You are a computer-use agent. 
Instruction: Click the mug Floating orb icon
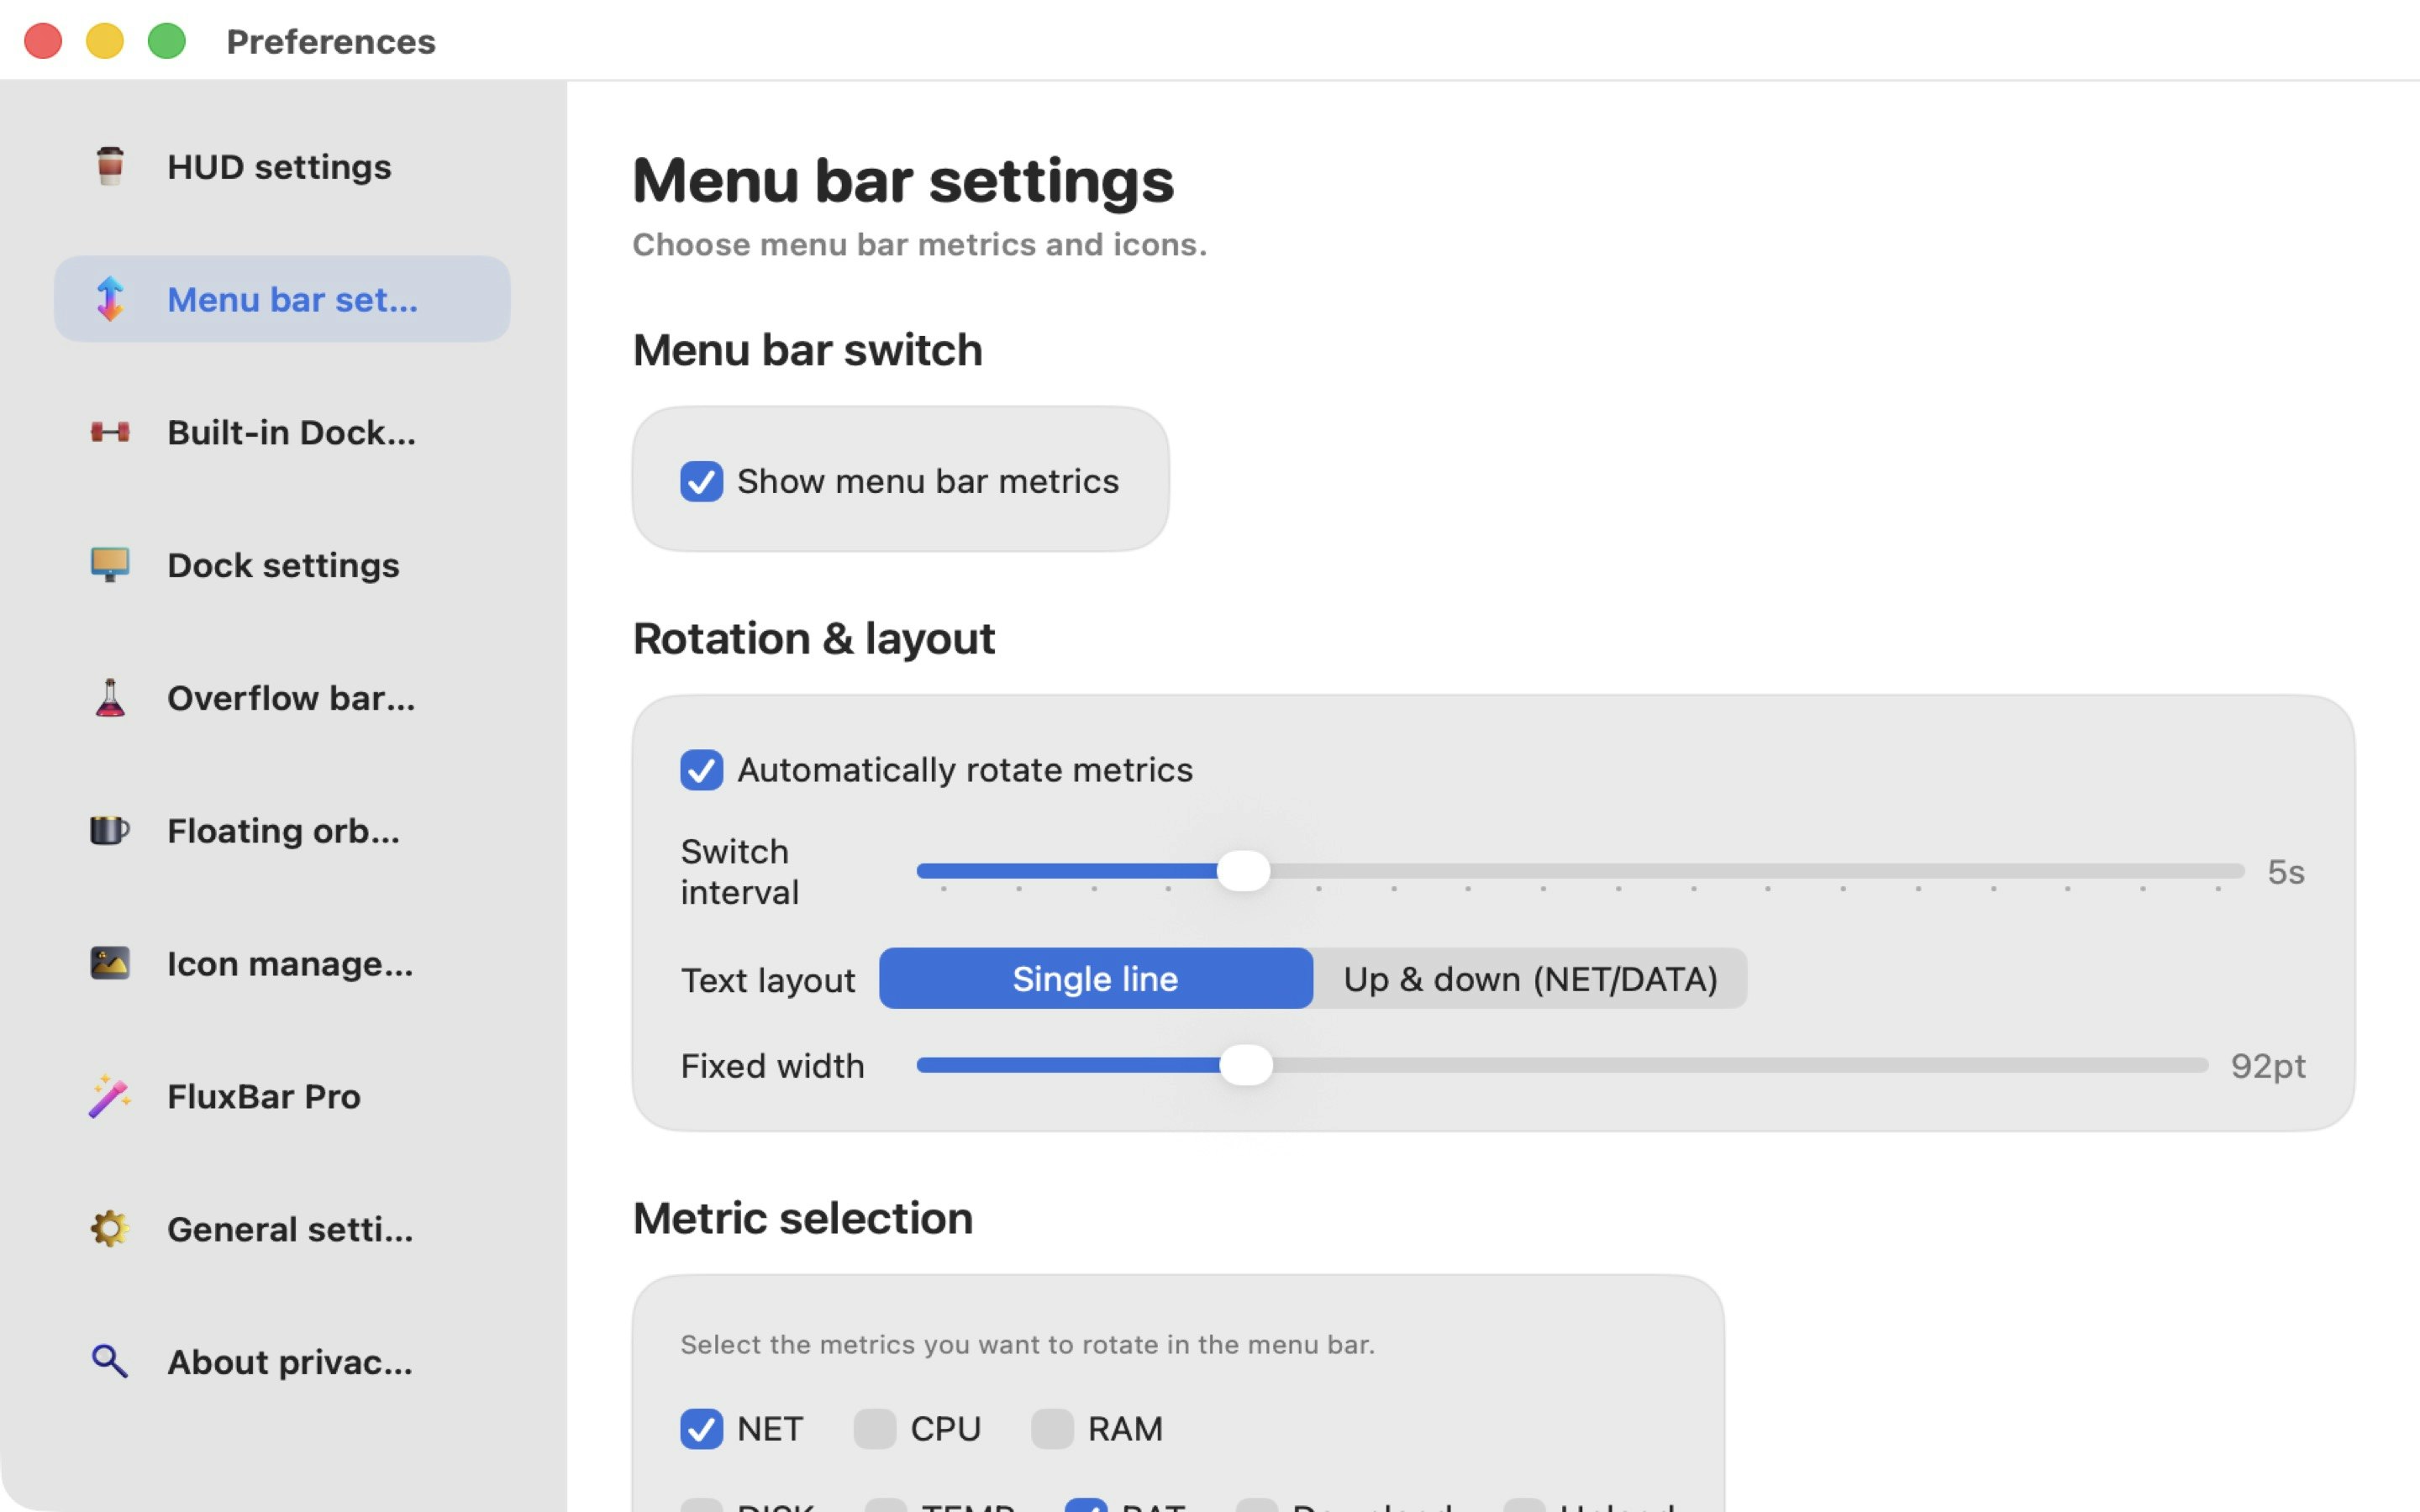110,831
